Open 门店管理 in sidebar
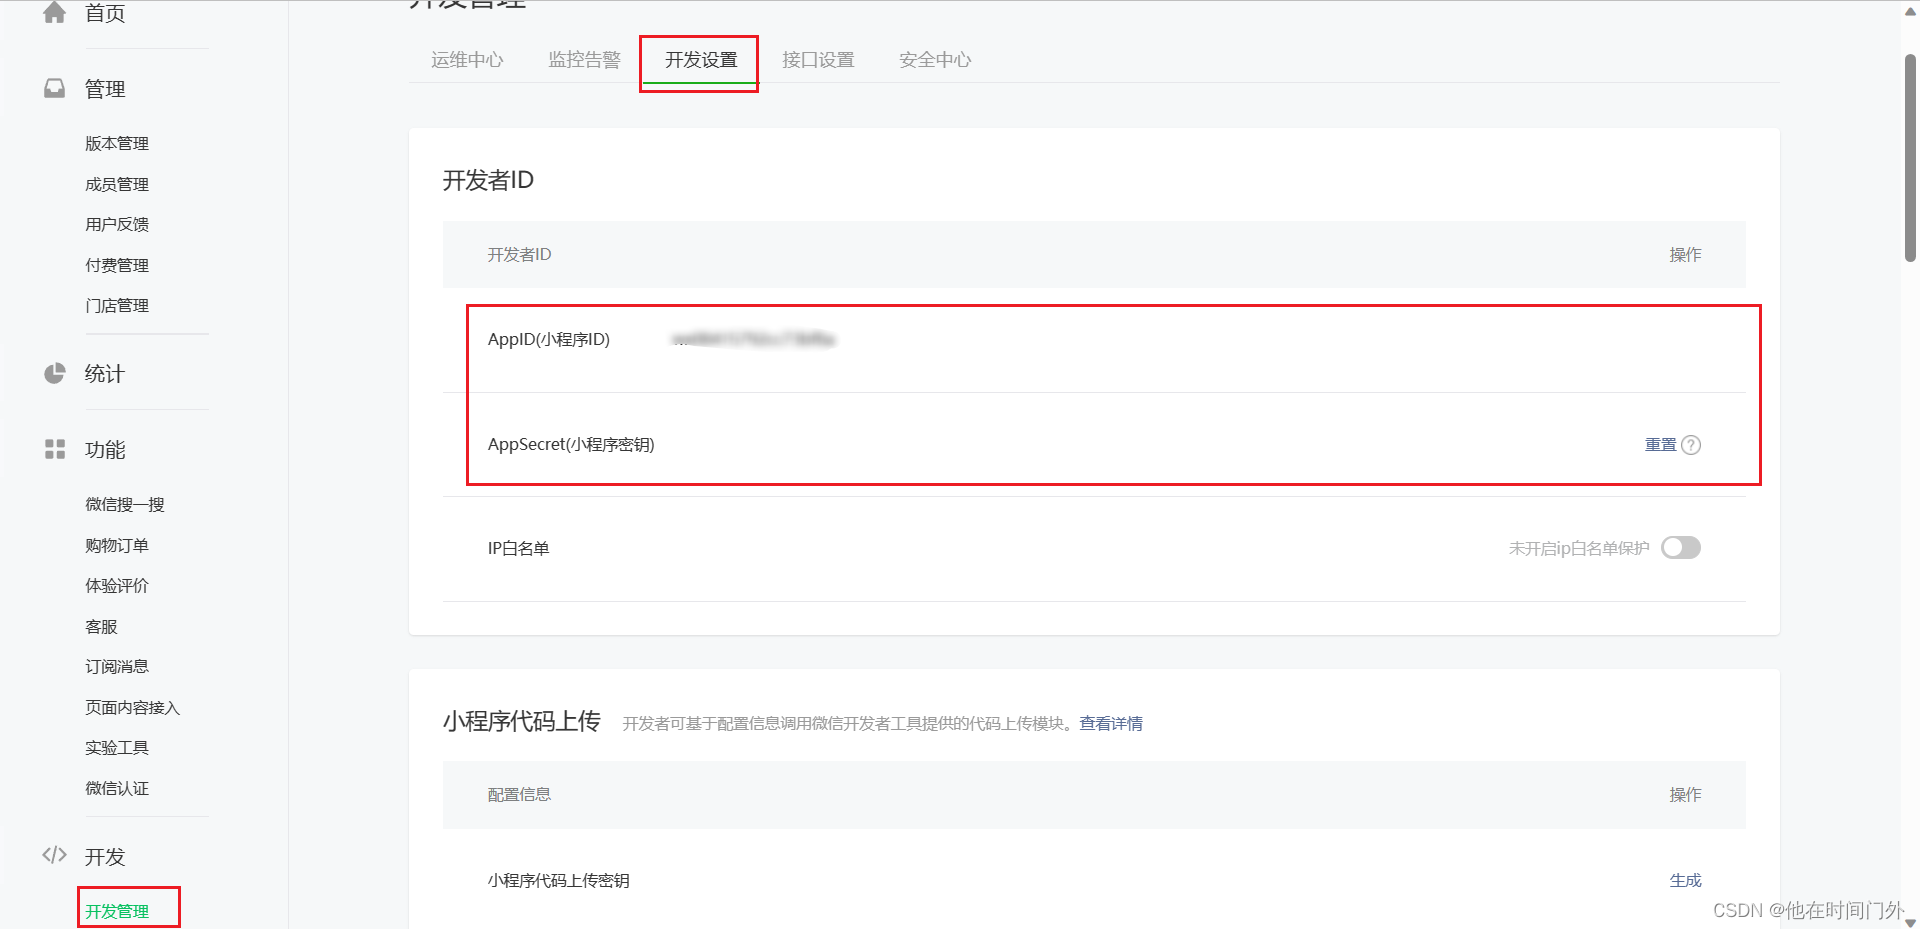 point(117,306)
